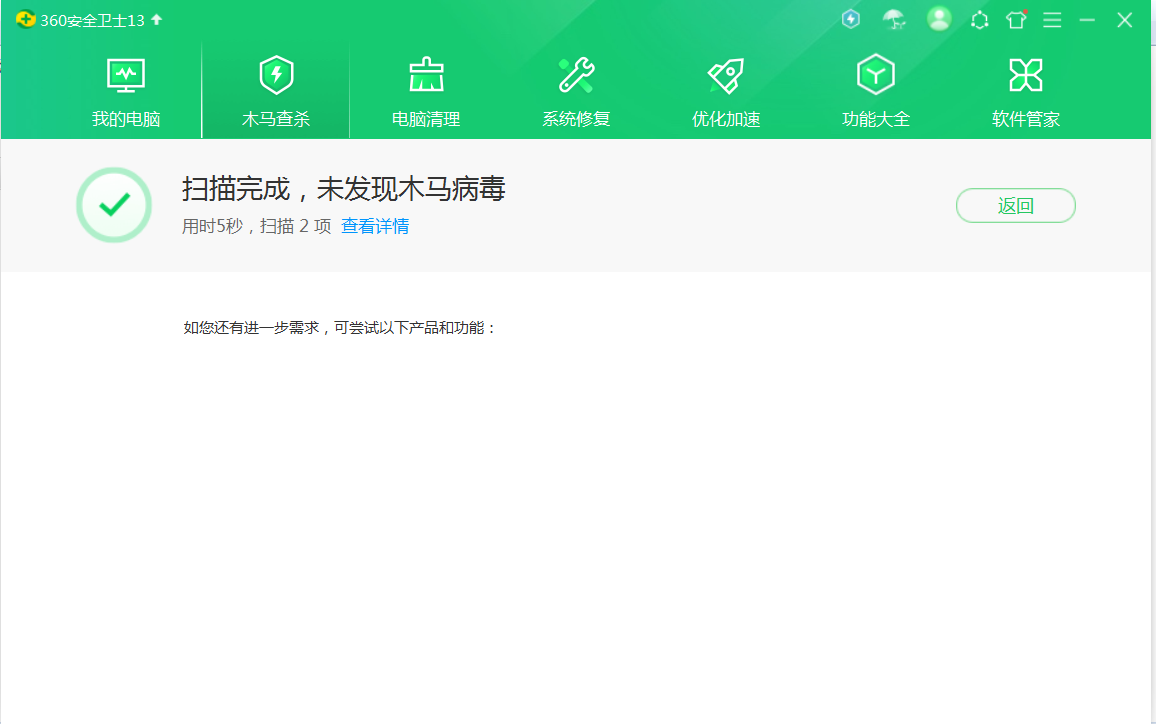Viewport: 1156px width, 724px height.
Task: Click the 360 logo in title bar
Action: (25, 20)
